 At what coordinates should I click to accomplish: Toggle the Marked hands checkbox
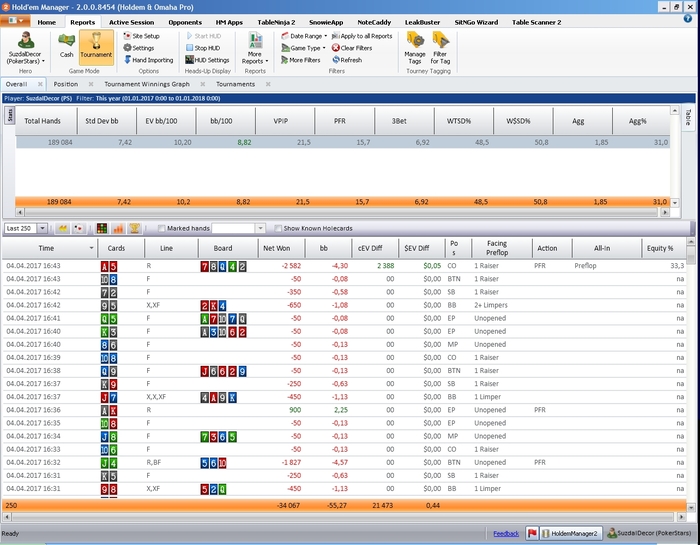coord(162,229)
